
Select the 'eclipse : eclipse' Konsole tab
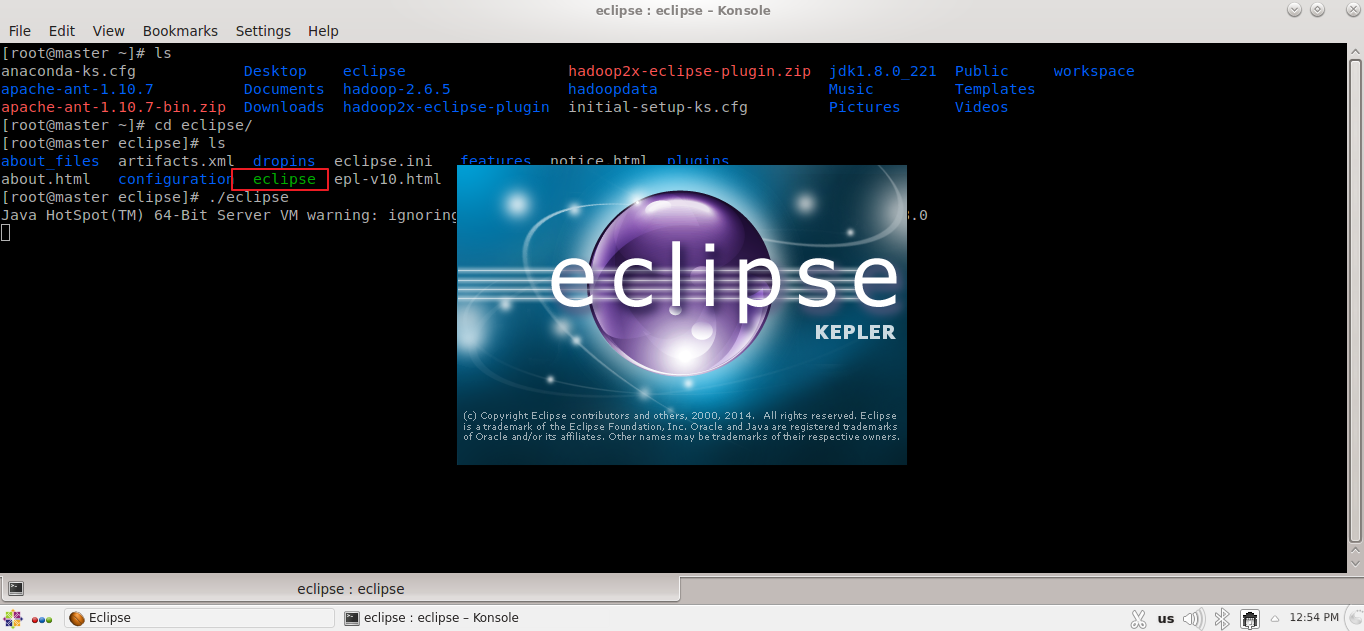[x=340, y=589]
